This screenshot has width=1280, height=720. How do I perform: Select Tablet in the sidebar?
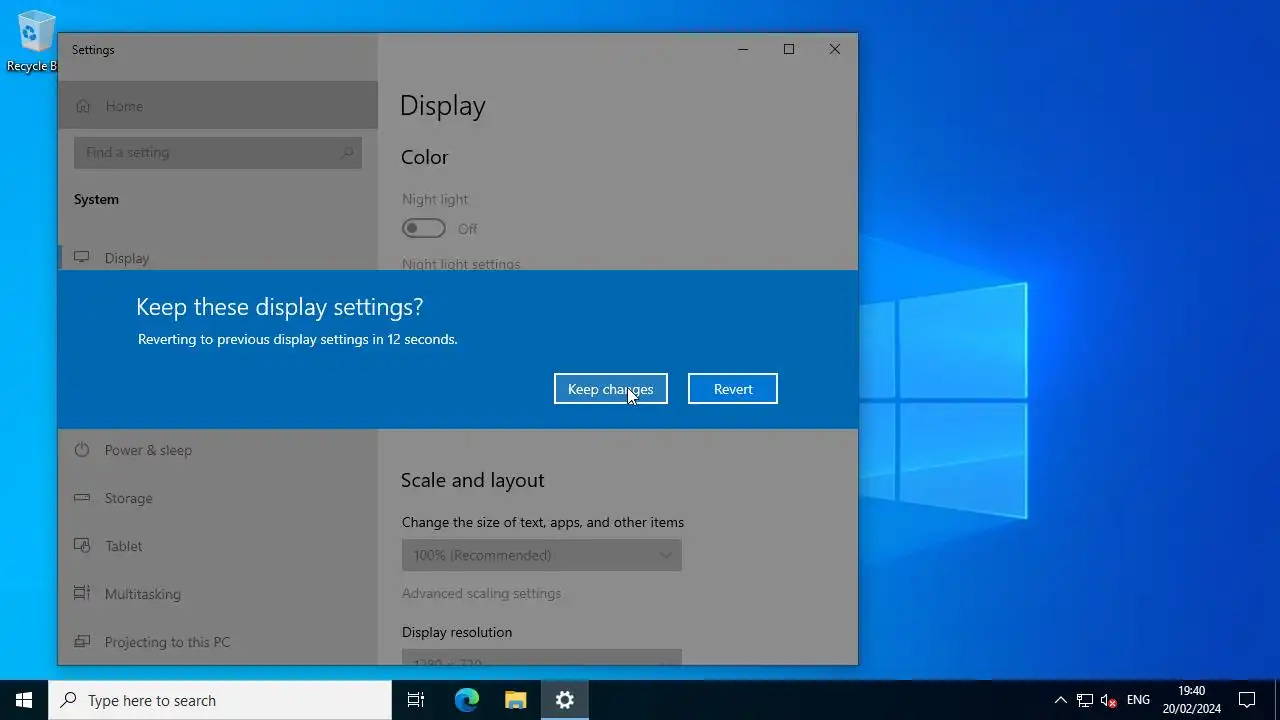tap(218, 546)
